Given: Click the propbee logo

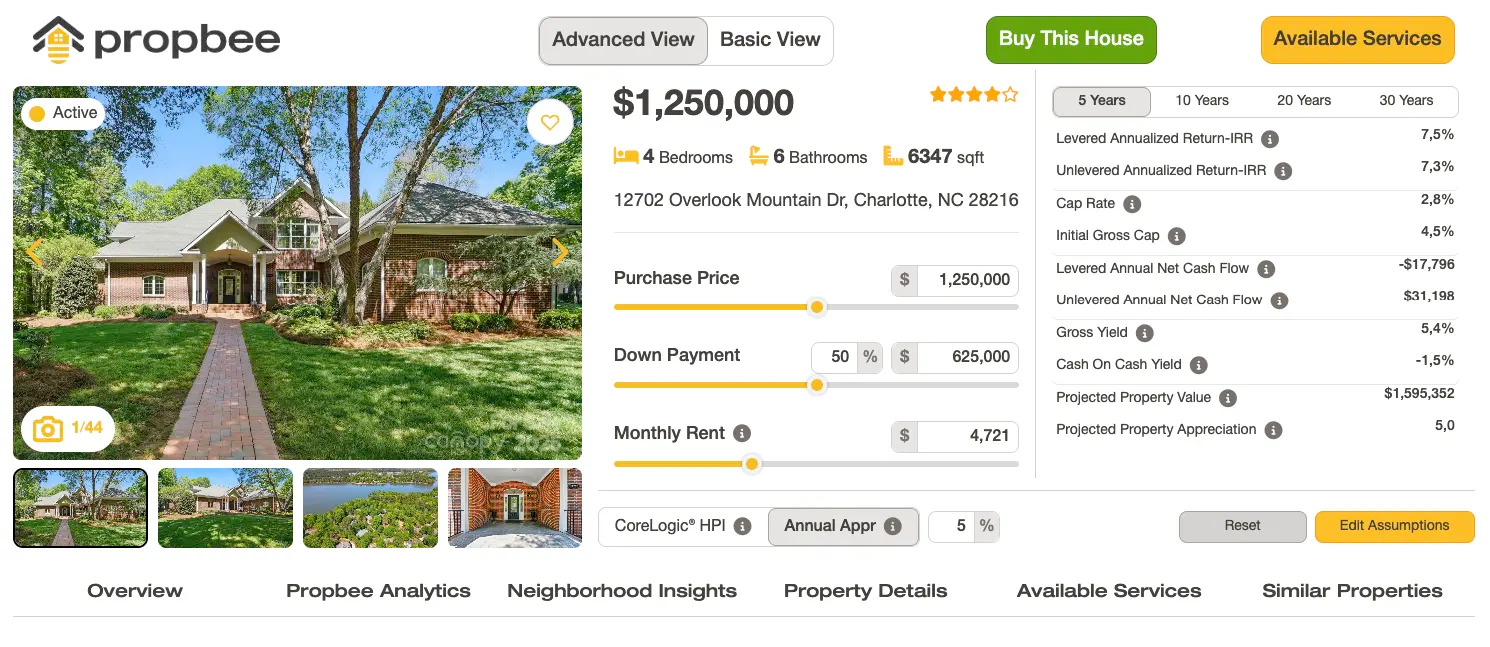Looking at the screenshot, I should (156, 40).
